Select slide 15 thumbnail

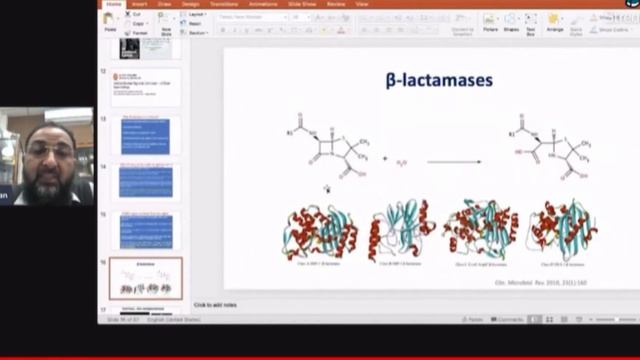[x=146, y=230]
